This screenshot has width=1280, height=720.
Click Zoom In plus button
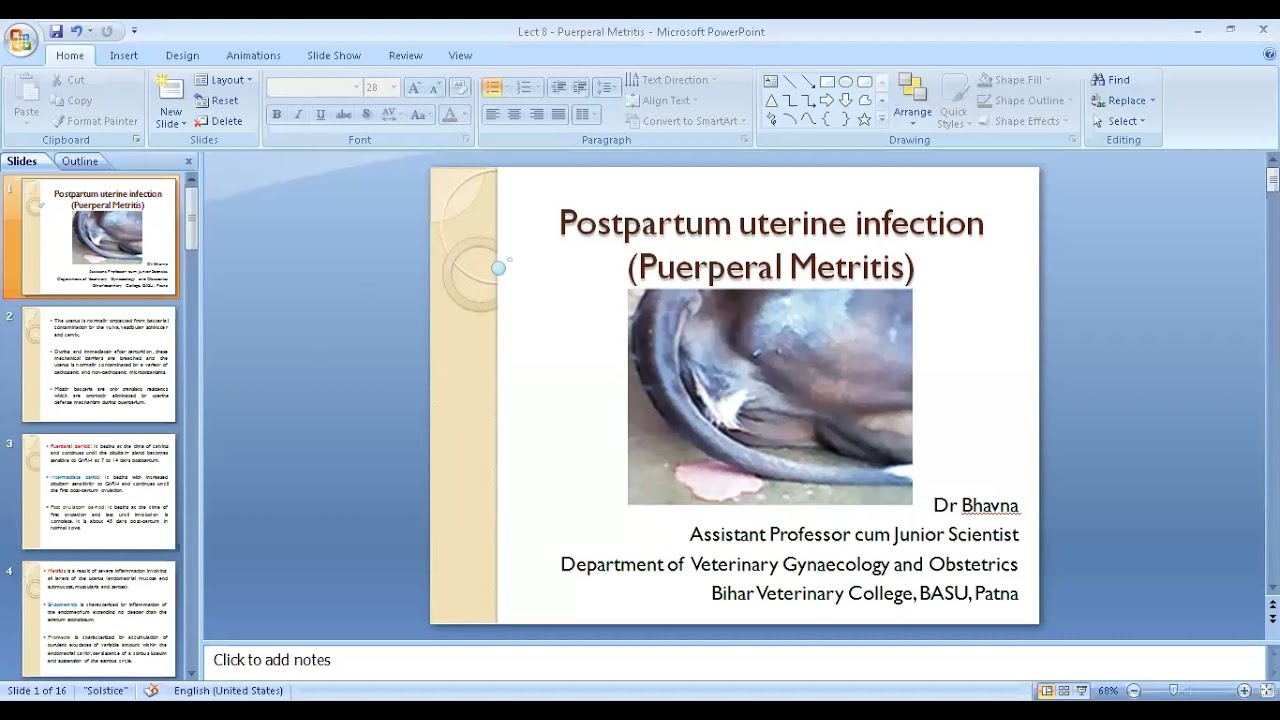click(1244, 691)
